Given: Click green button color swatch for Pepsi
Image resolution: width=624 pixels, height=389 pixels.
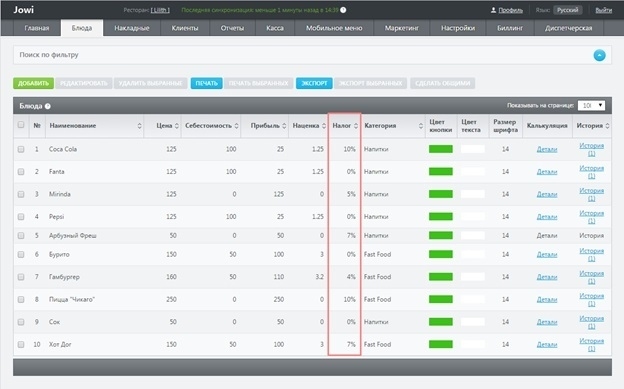Looking at the screenshot, I should click(x=441, y=217).
